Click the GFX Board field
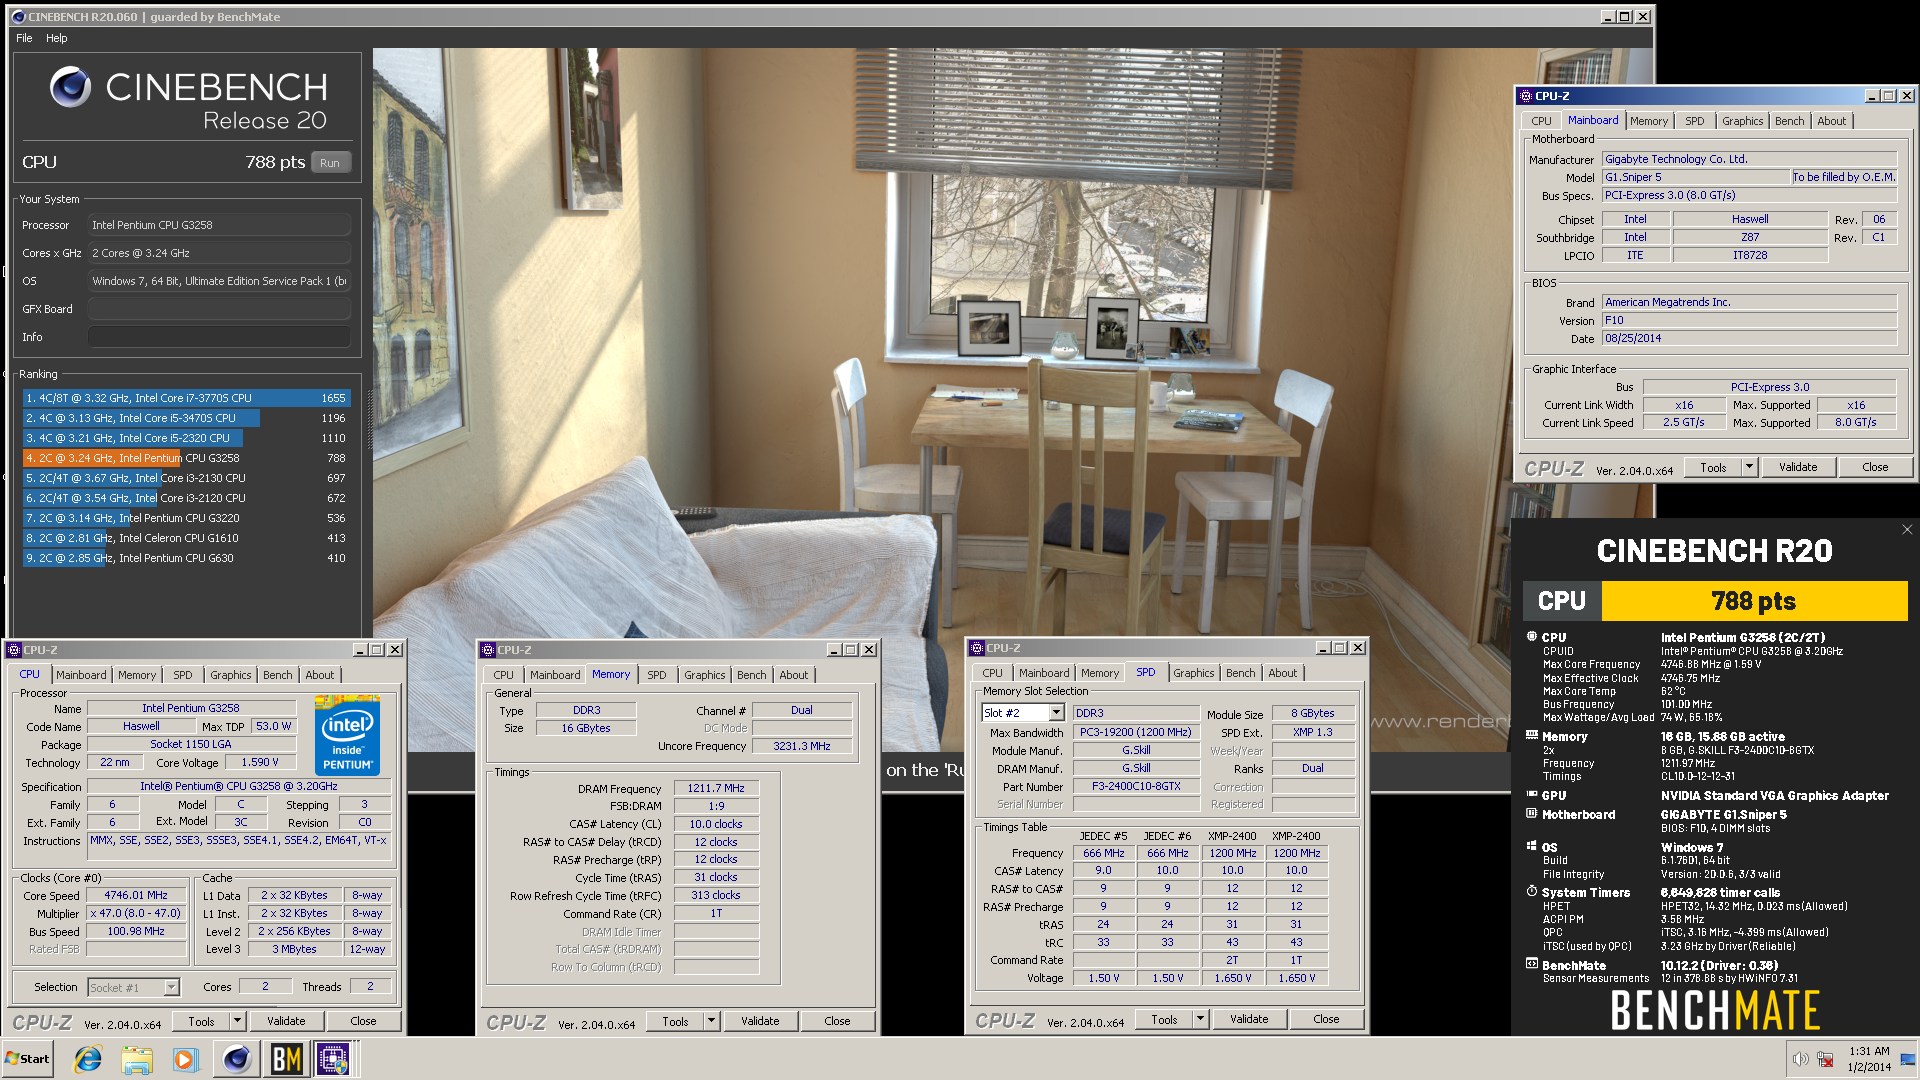 coord(219,309)
